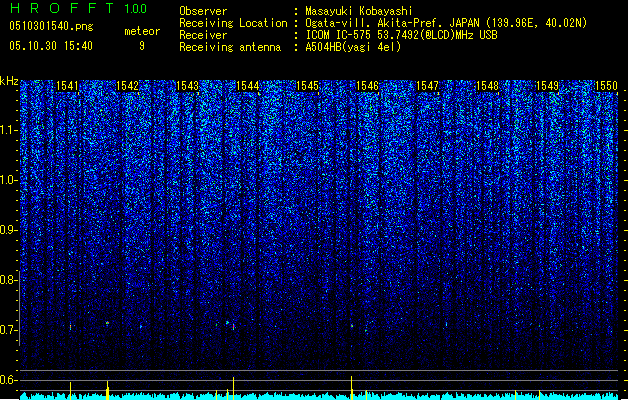This screenshot has width=629, height=400.
Task: Click the 1.1 kHz axis label
Action: pos(8,130)
